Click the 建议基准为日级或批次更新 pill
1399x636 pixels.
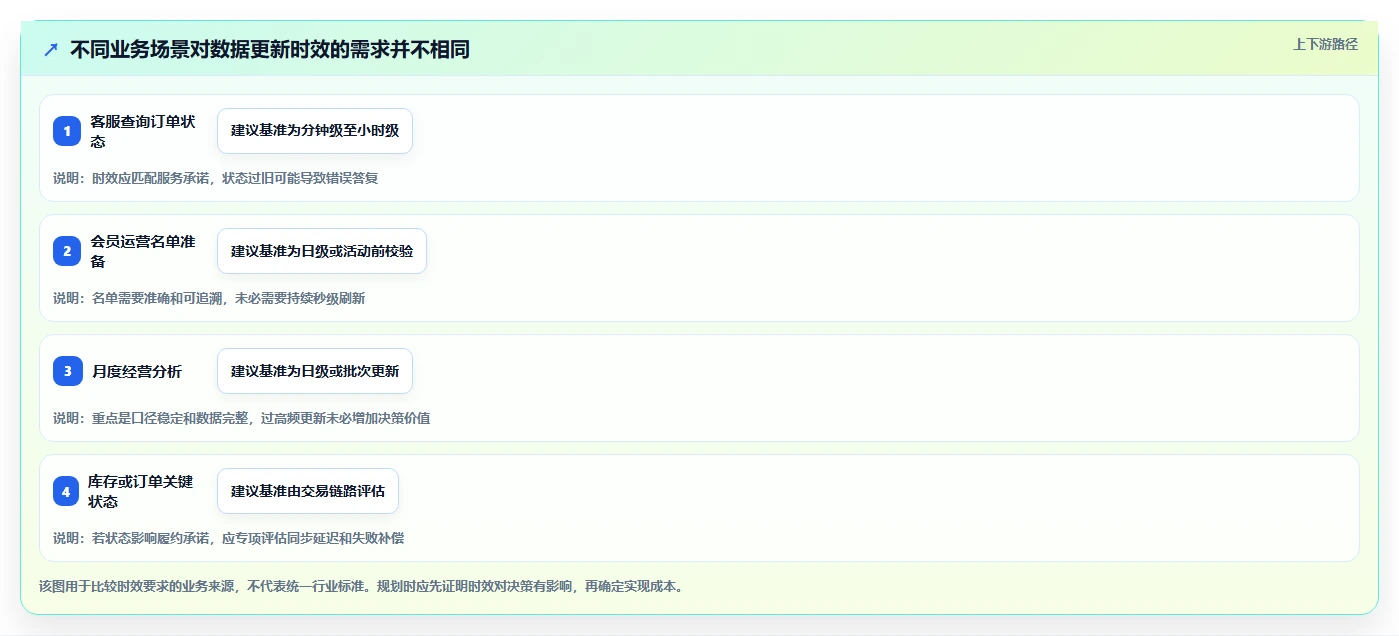coord(315,371)
